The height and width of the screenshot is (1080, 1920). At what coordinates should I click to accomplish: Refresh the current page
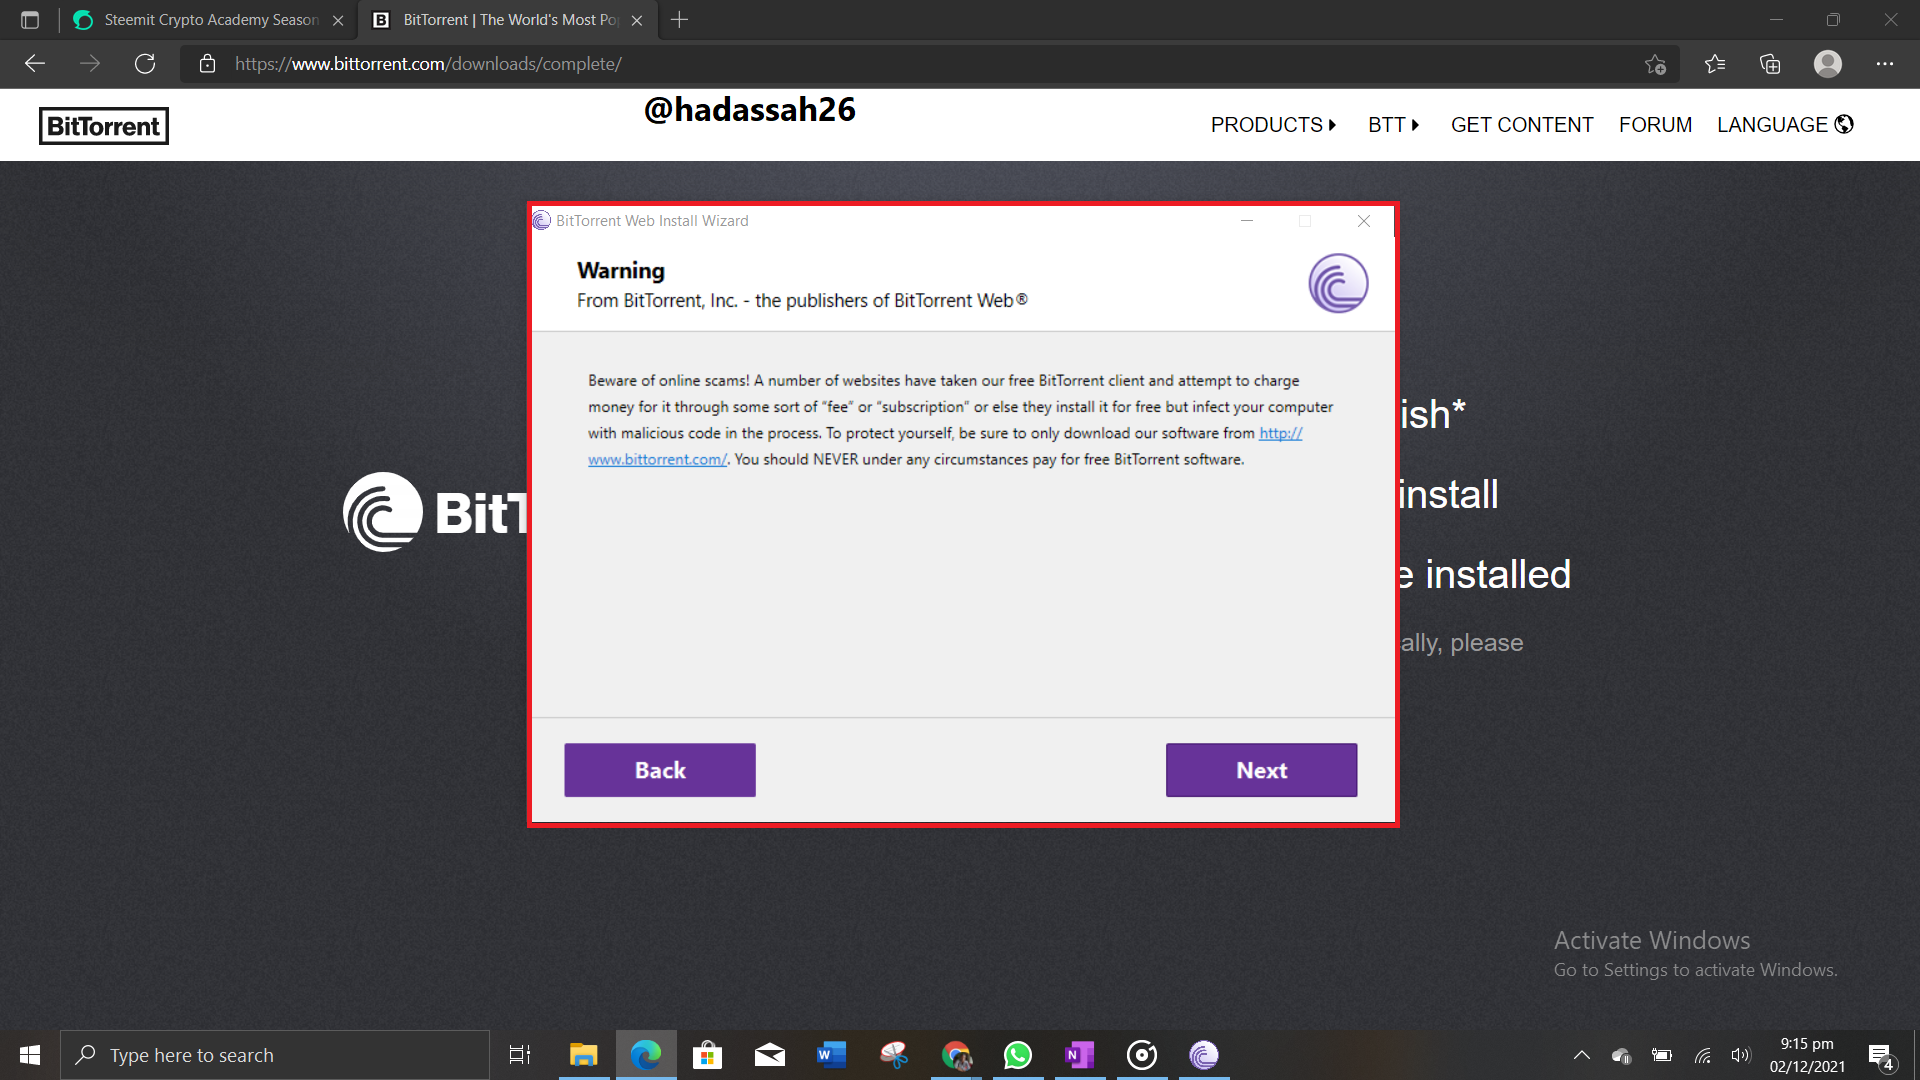(x=145, y=64)
